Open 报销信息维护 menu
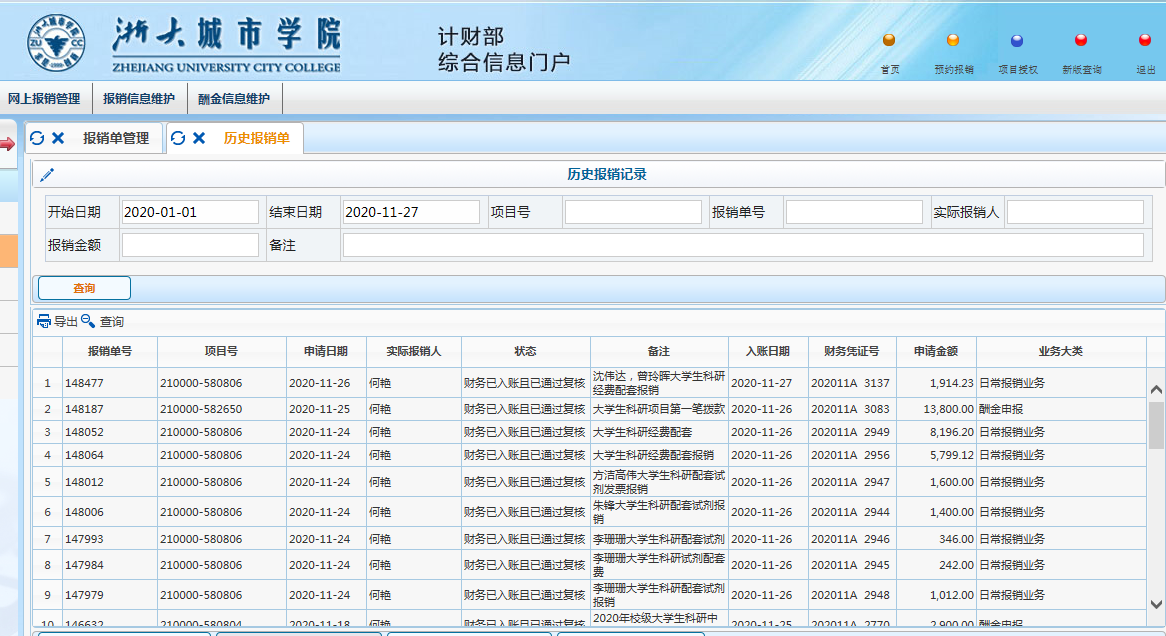Viewport: 1166px width, 636px height. (x=139, y=98)
